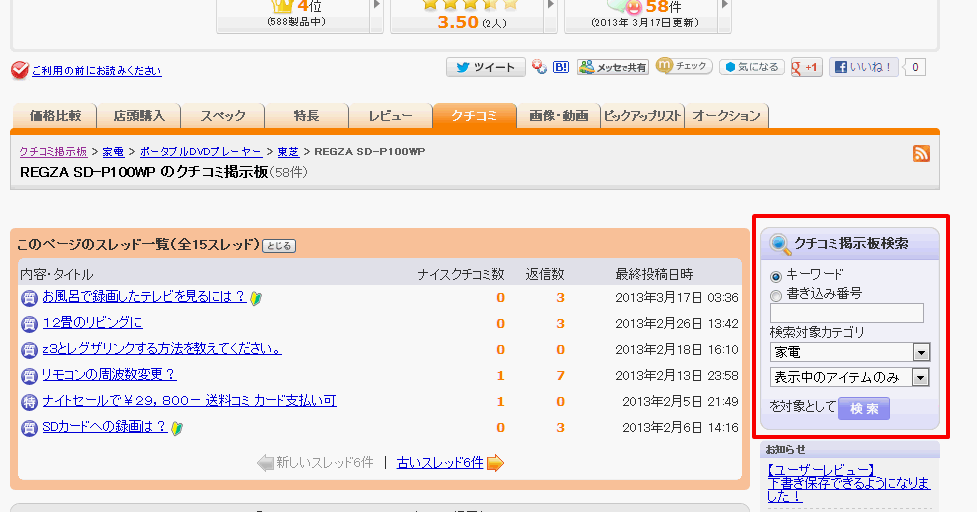Click the red checkmark icon before ご利用の前に

[x=20, y=70]
